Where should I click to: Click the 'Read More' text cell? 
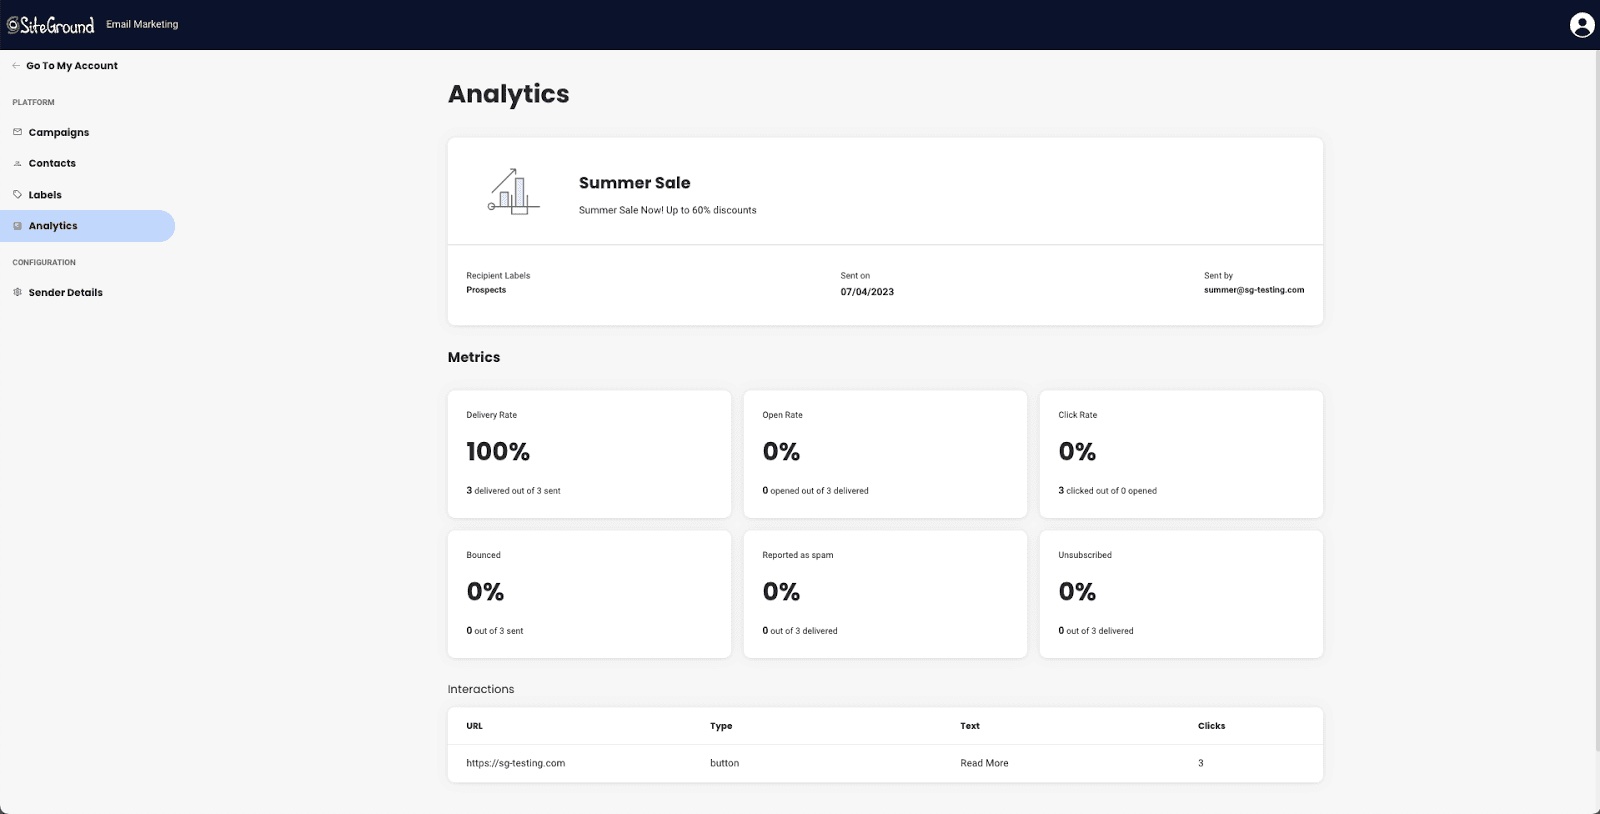coord(984,763)
